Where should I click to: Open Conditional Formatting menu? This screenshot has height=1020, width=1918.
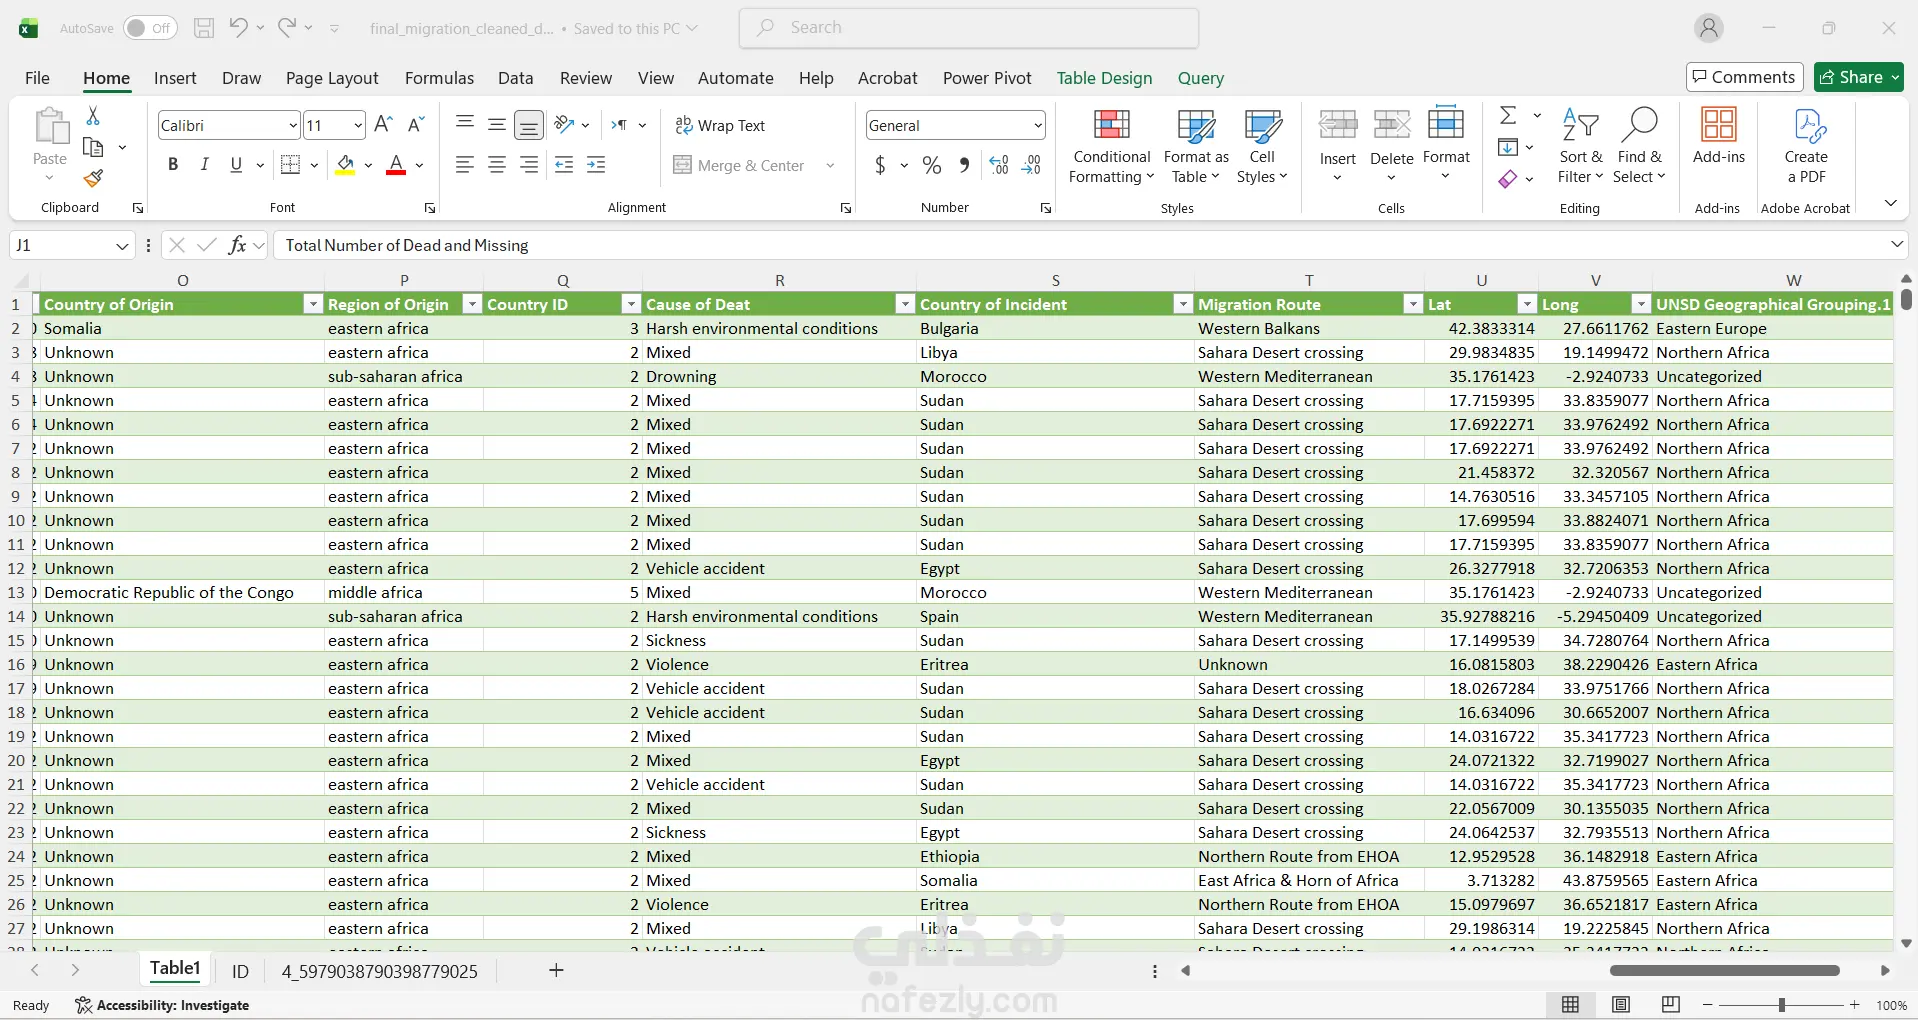1111,146
